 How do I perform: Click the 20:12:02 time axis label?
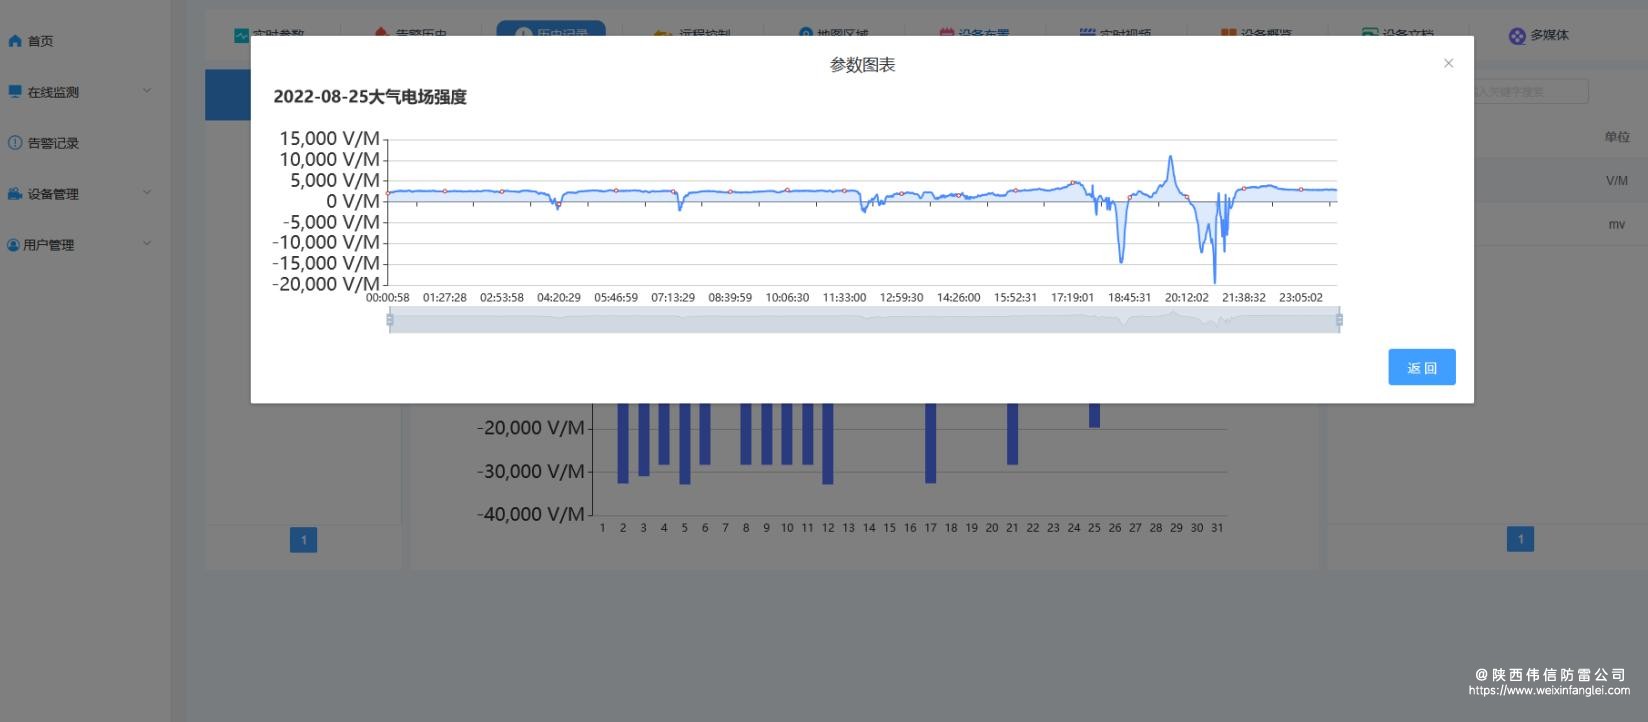(1186, 298)
